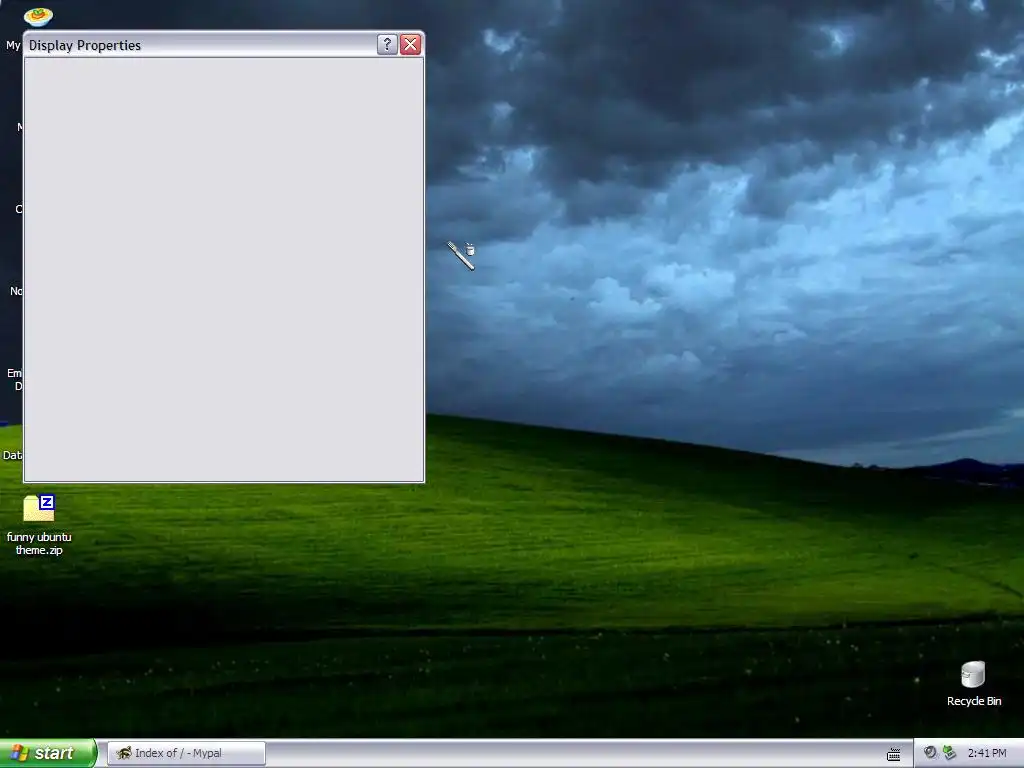Open the Start menu
This screenshot has width=1024, height=768.
[48, 753]
